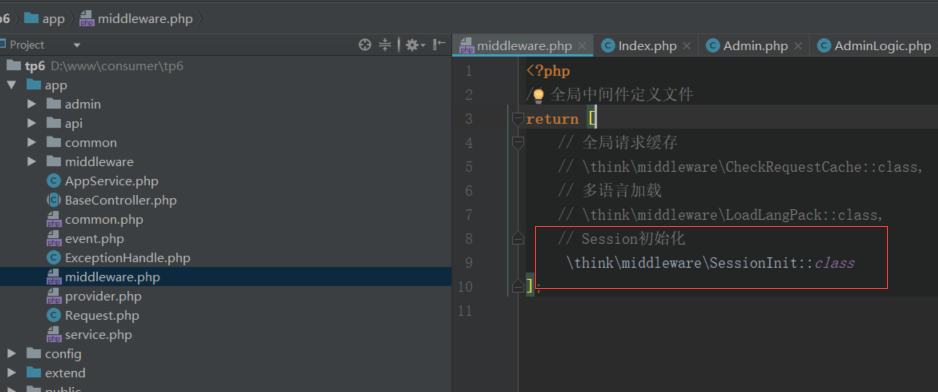The width and height of the screenshot is (938, 392).
Task: Switch to the AdminLogic.php tab
Action: point(875,46)
